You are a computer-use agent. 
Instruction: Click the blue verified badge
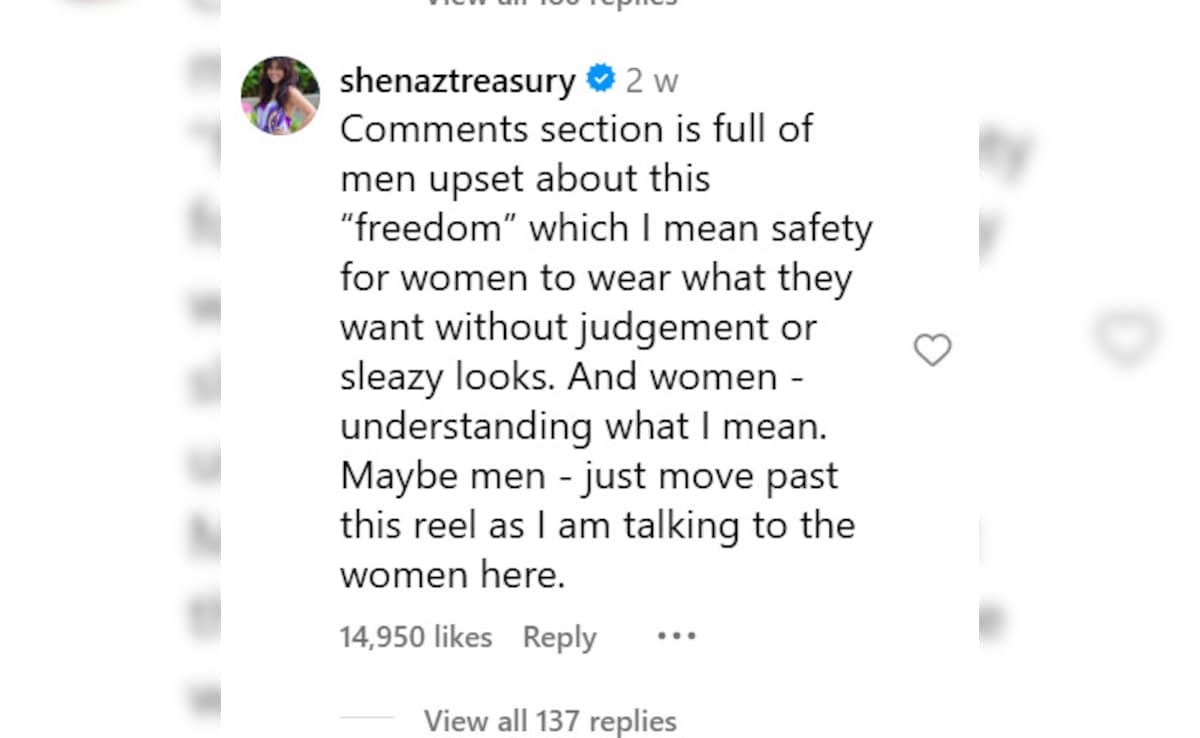point(600,79)
